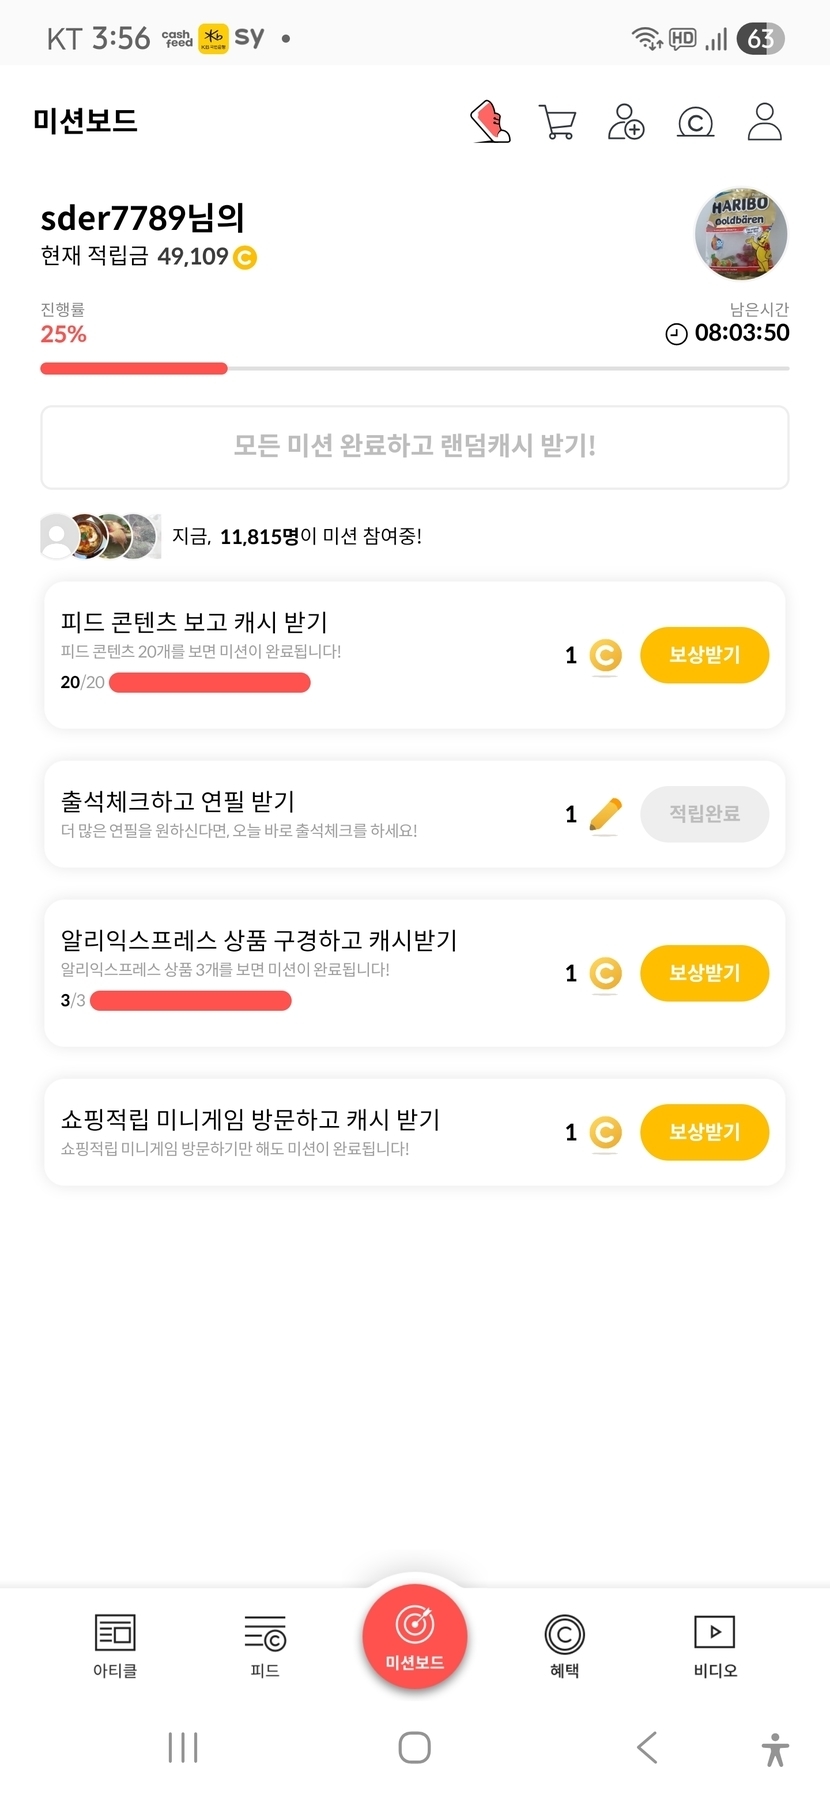This screenshot has width=830, height=1798.
Task: Select the center 미션보드 tab button
Action: click(x=414, y=1637)
